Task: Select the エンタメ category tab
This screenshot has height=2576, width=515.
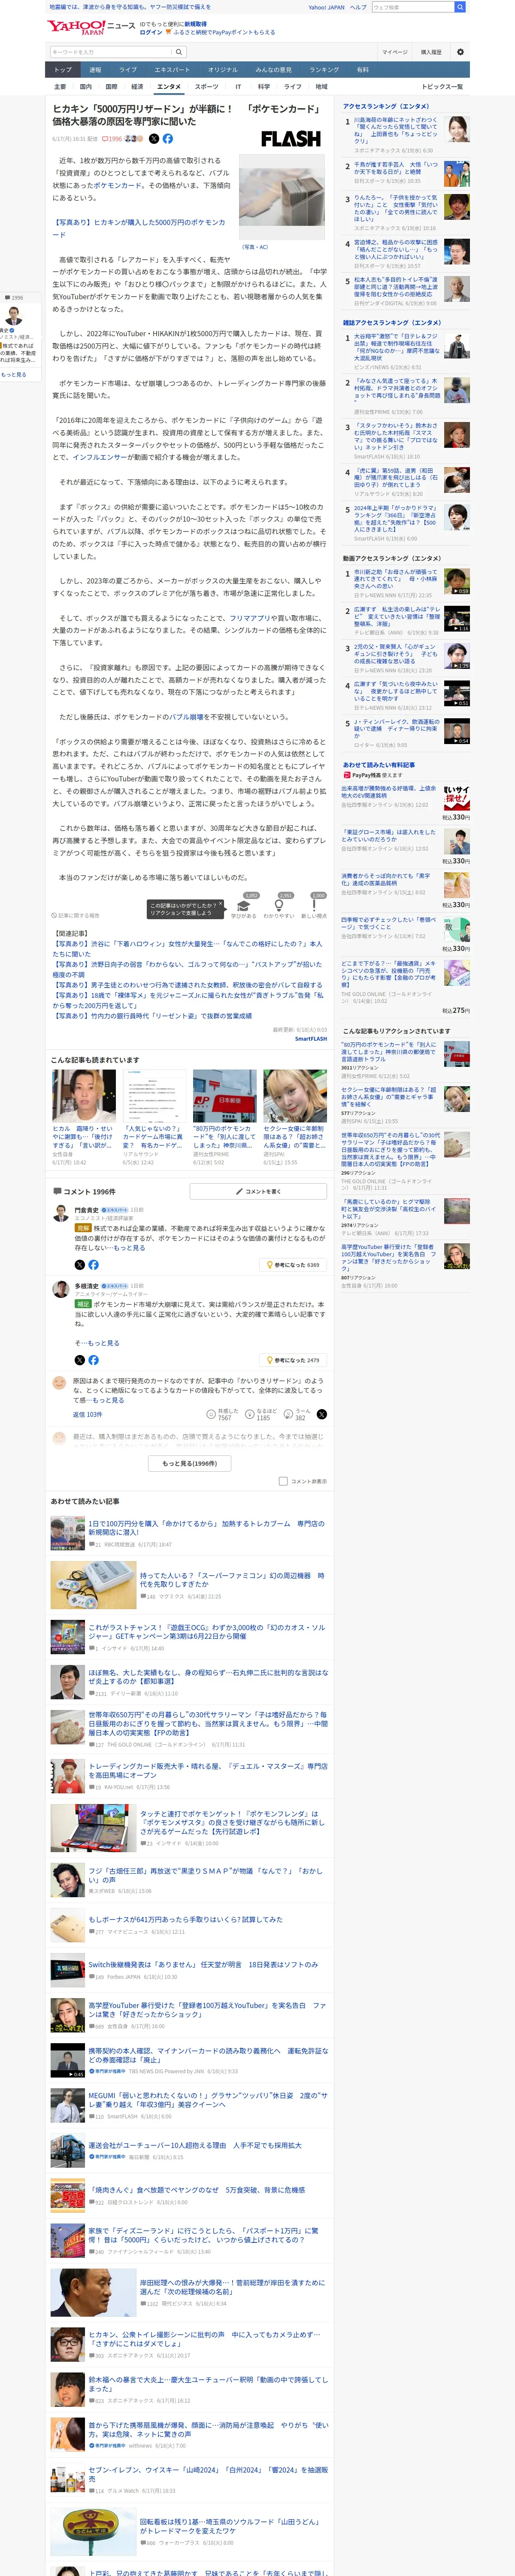Action: 169,87
